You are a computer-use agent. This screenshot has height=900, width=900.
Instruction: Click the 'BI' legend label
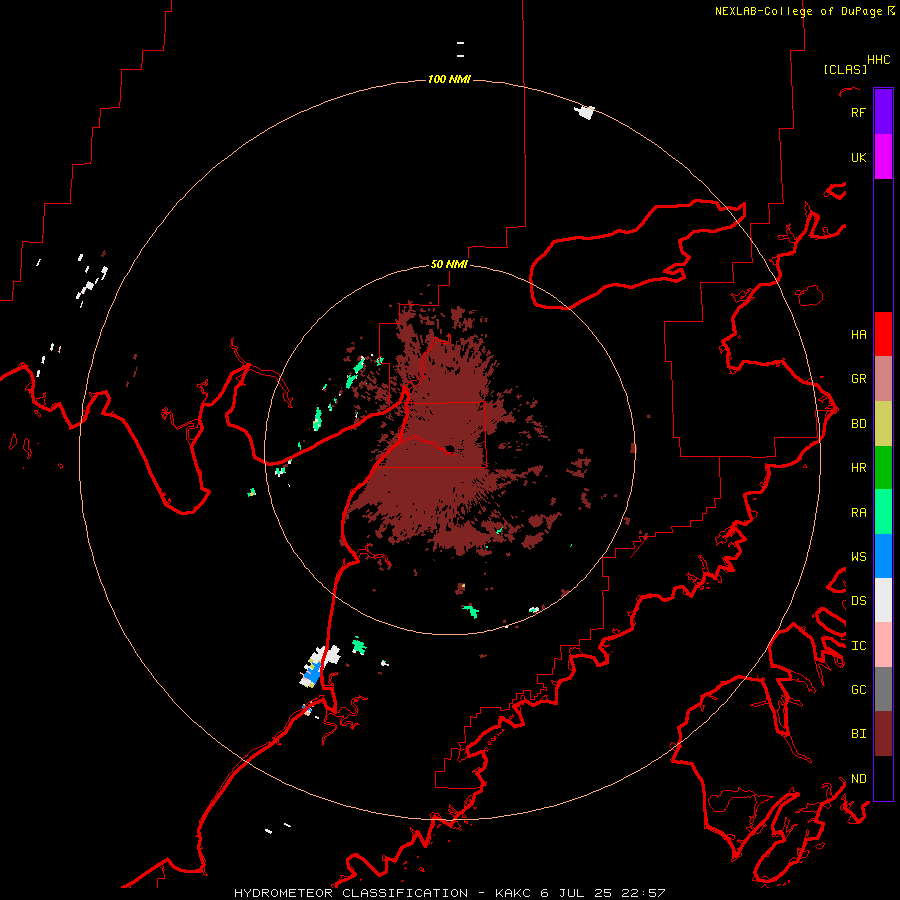click(x=858, y=734)
